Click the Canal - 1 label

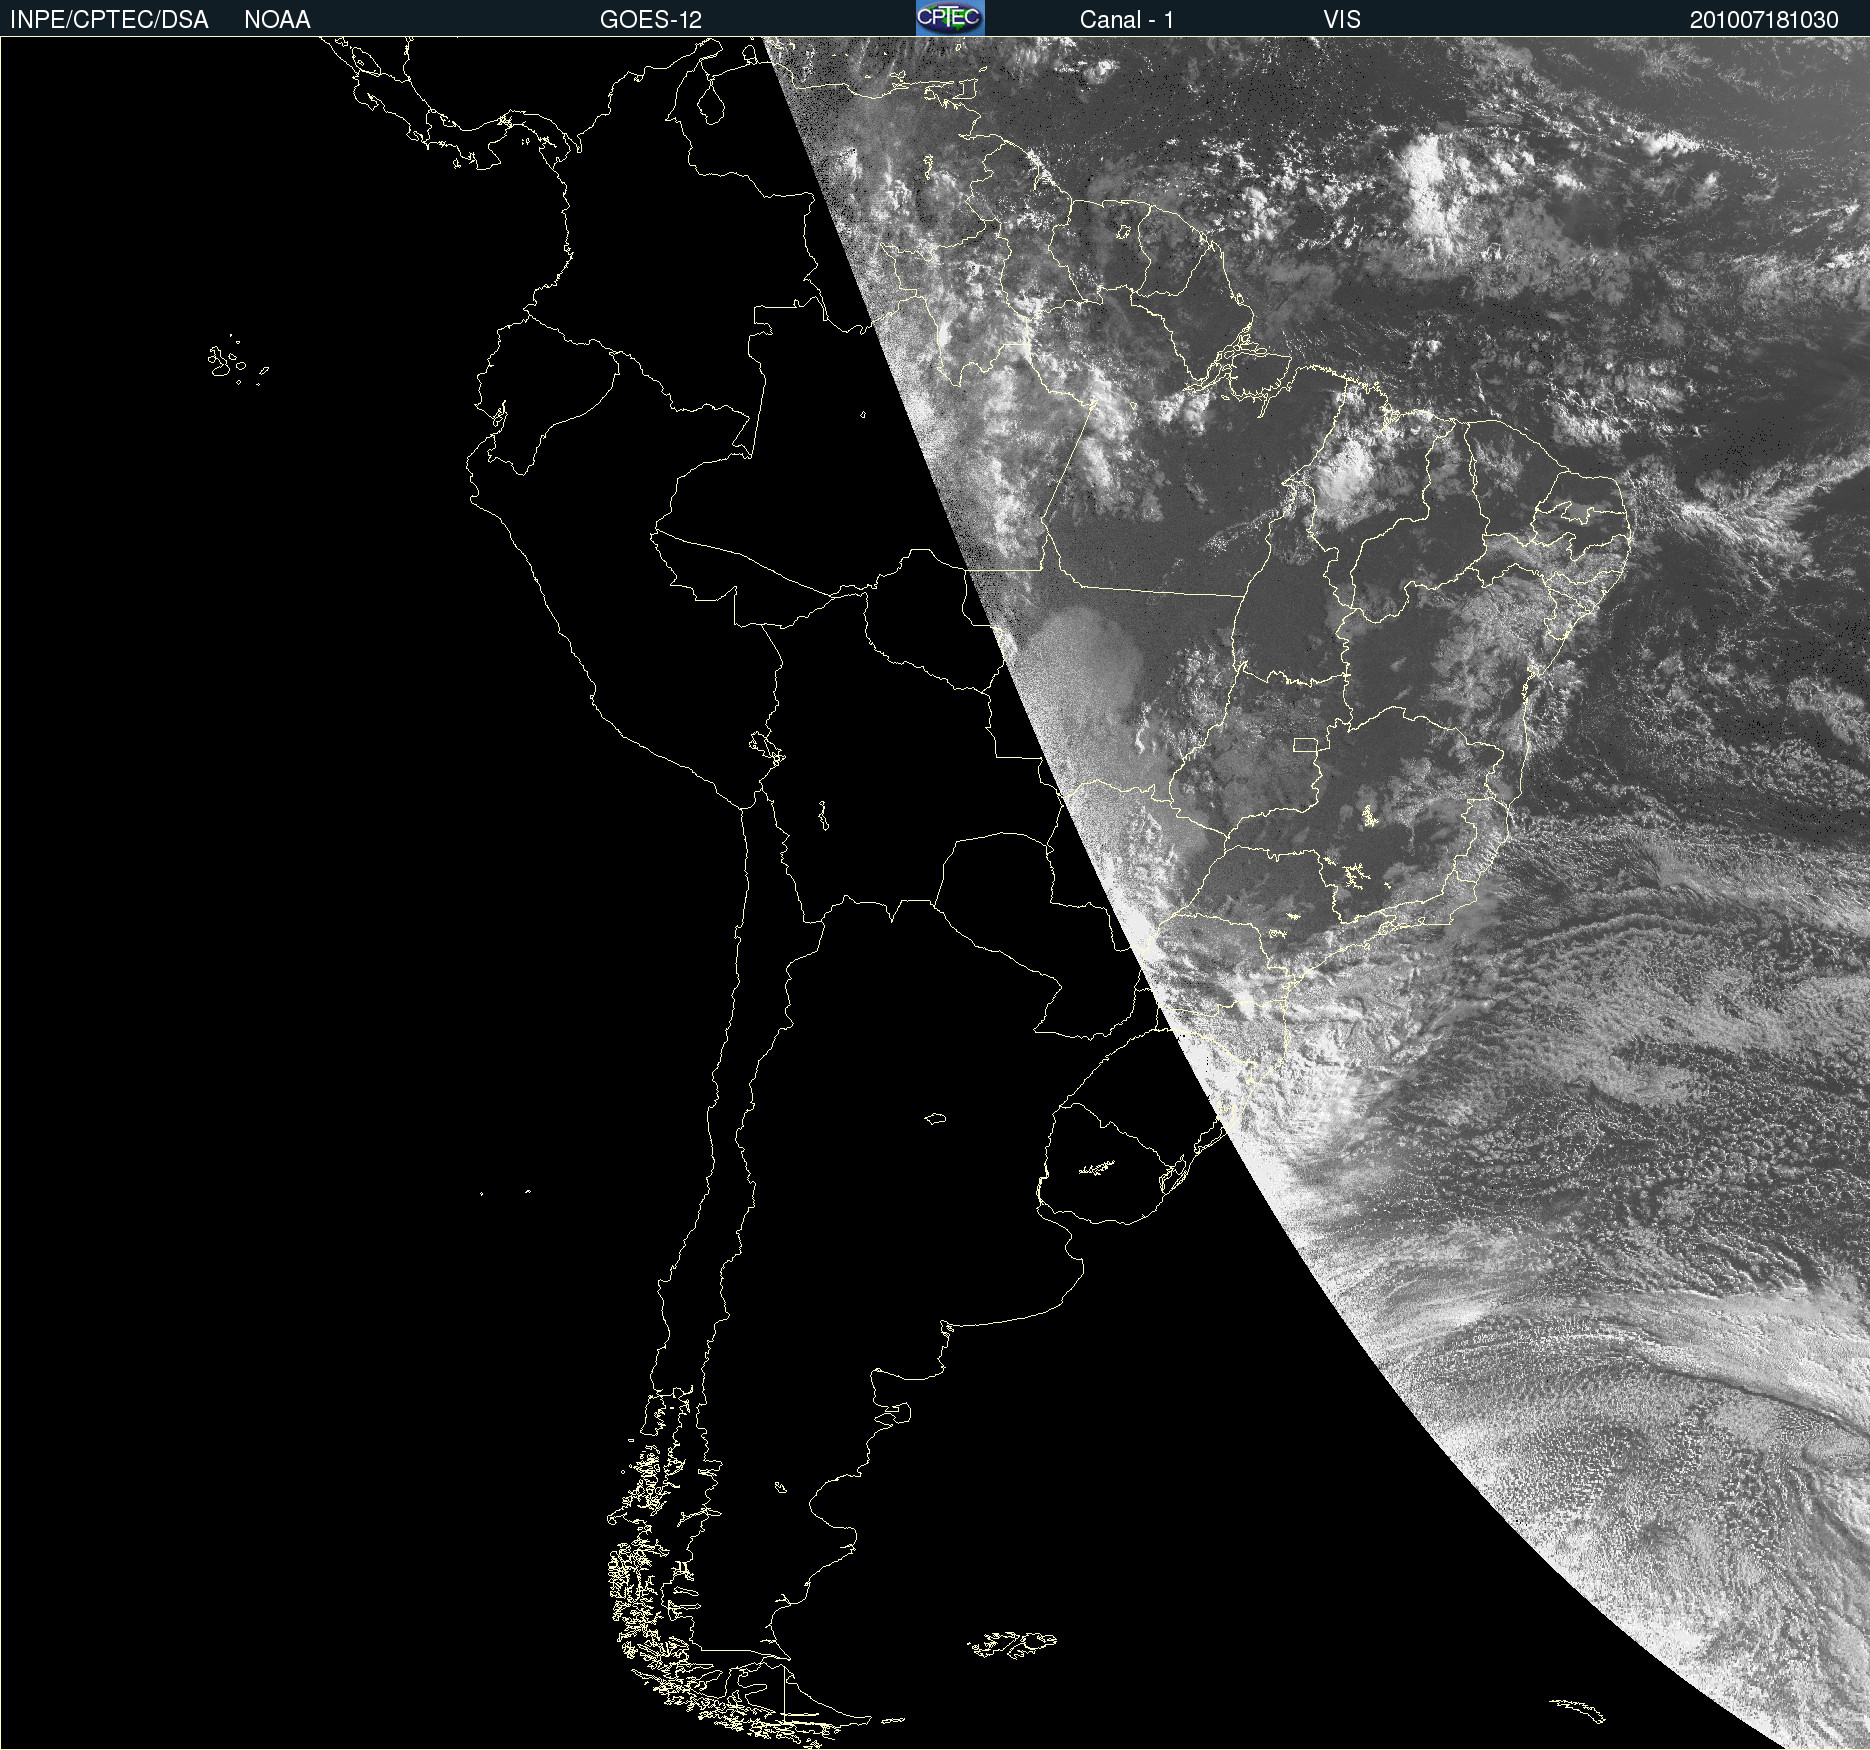tap(1127, 20)
